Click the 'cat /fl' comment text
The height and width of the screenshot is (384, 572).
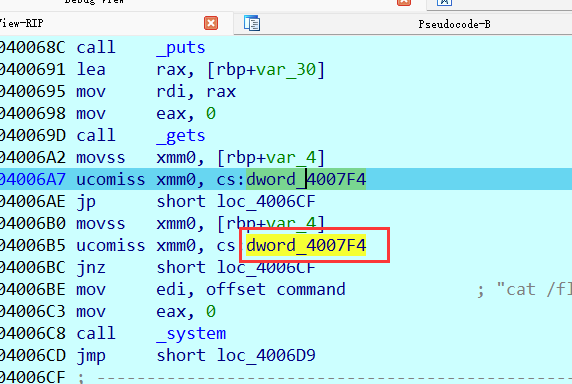coord(533,289)
